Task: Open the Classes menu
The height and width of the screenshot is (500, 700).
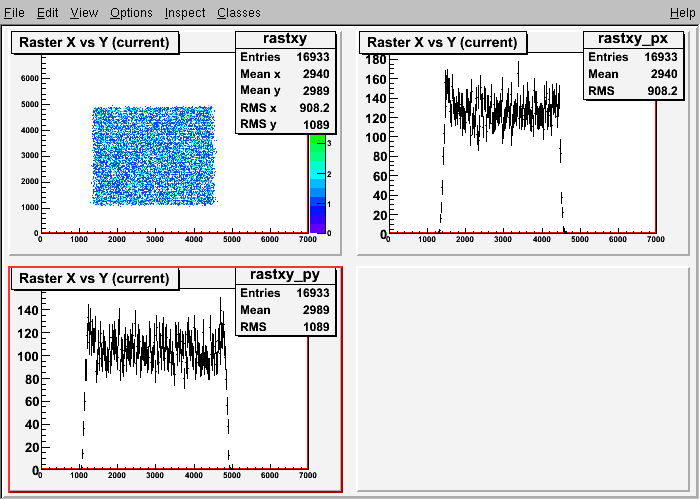Action: [239, 12]
